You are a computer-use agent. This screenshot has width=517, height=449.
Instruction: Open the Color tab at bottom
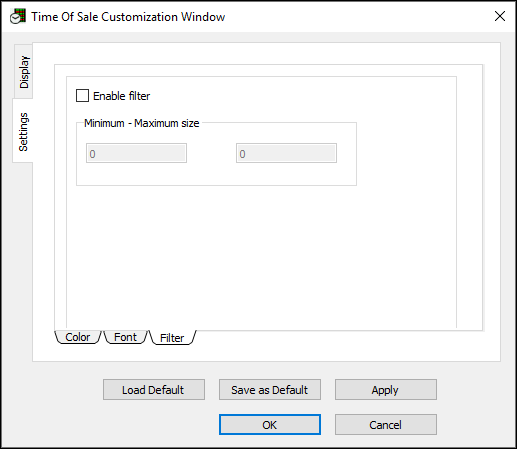tap(78, 337)
